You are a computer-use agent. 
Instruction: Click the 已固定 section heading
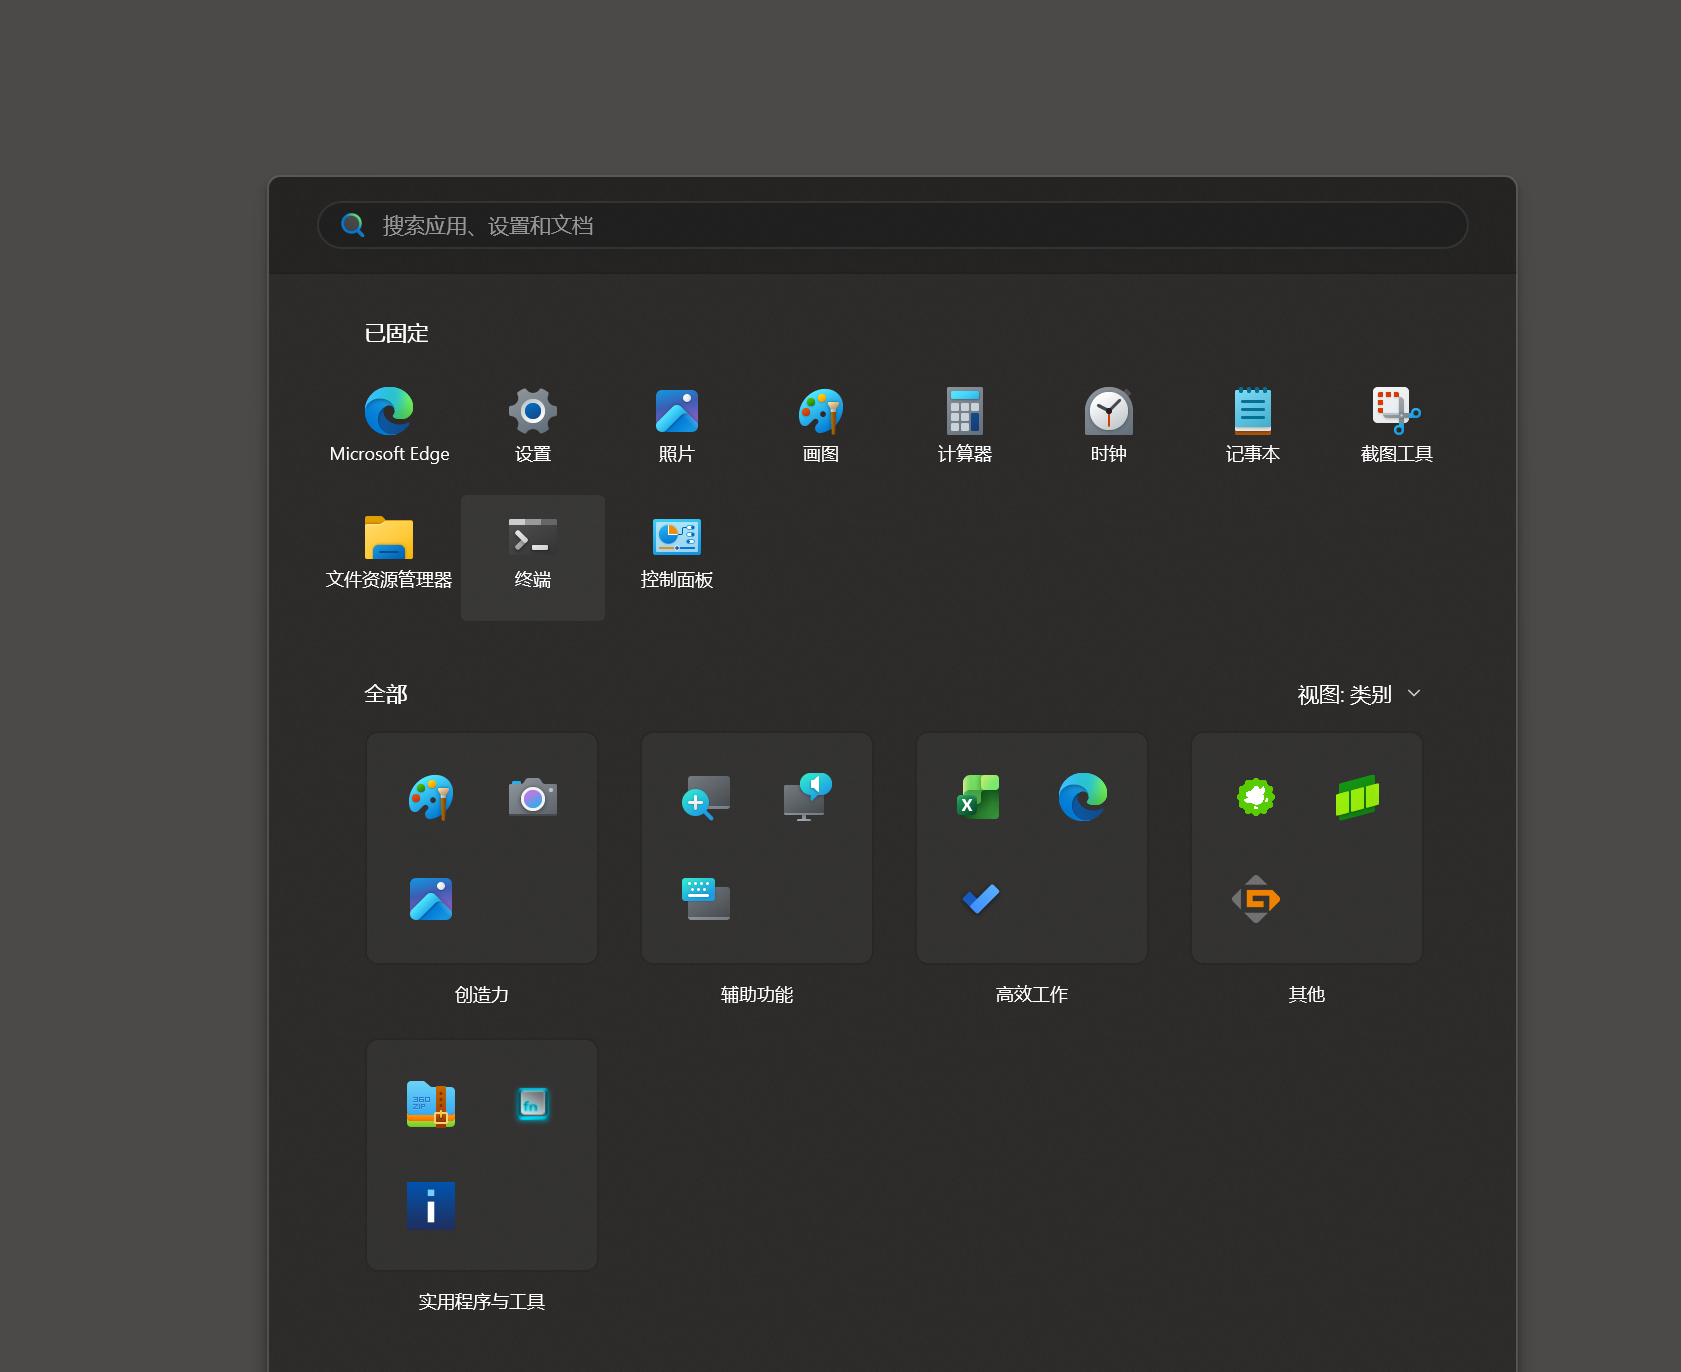pyautogui.click(x=397, y=334)
